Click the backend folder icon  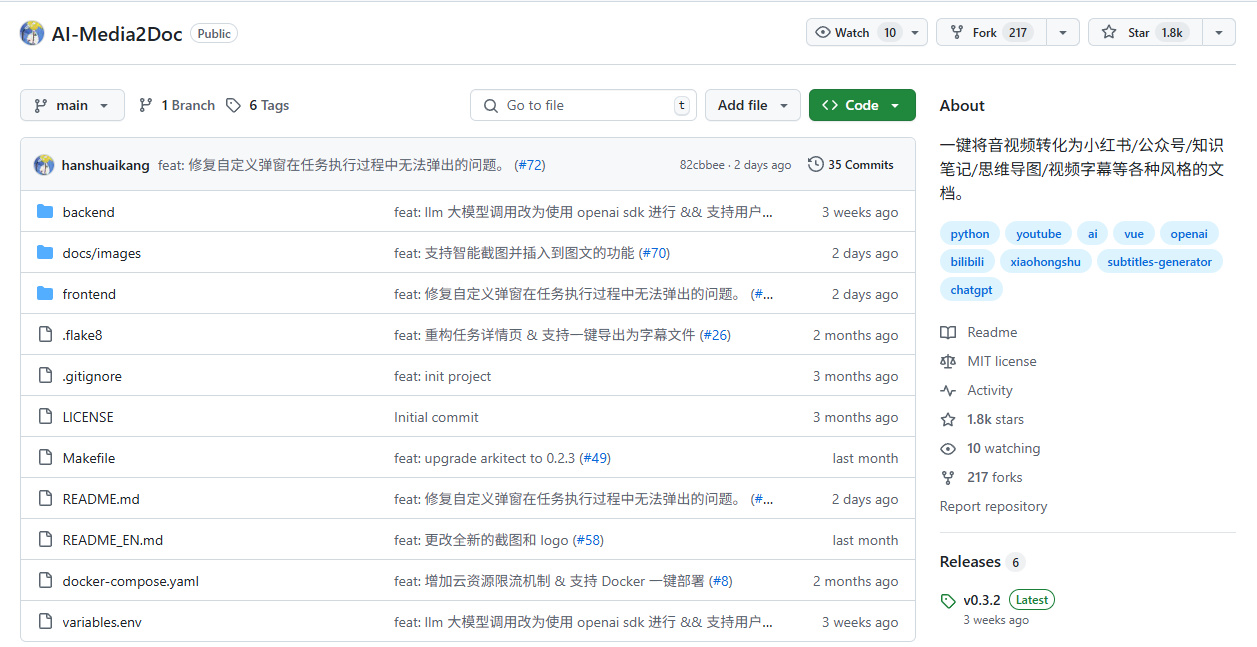[44, 212]
